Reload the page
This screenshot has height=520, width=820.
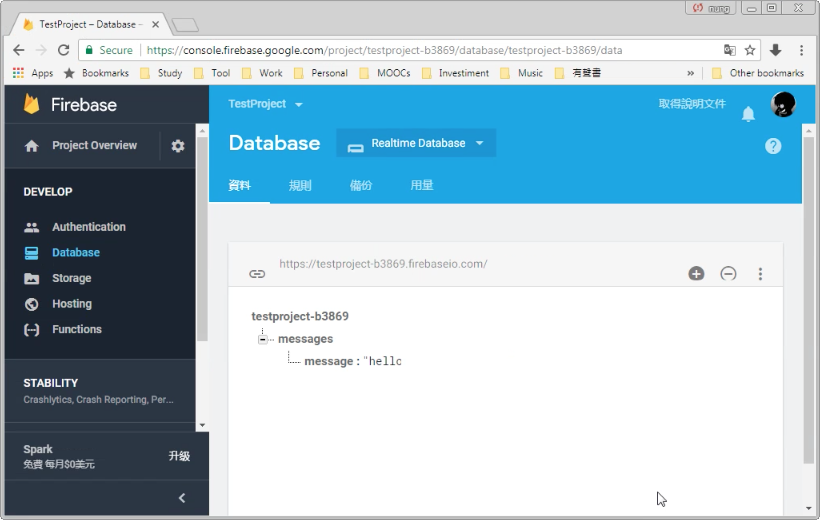coord(63,50)
